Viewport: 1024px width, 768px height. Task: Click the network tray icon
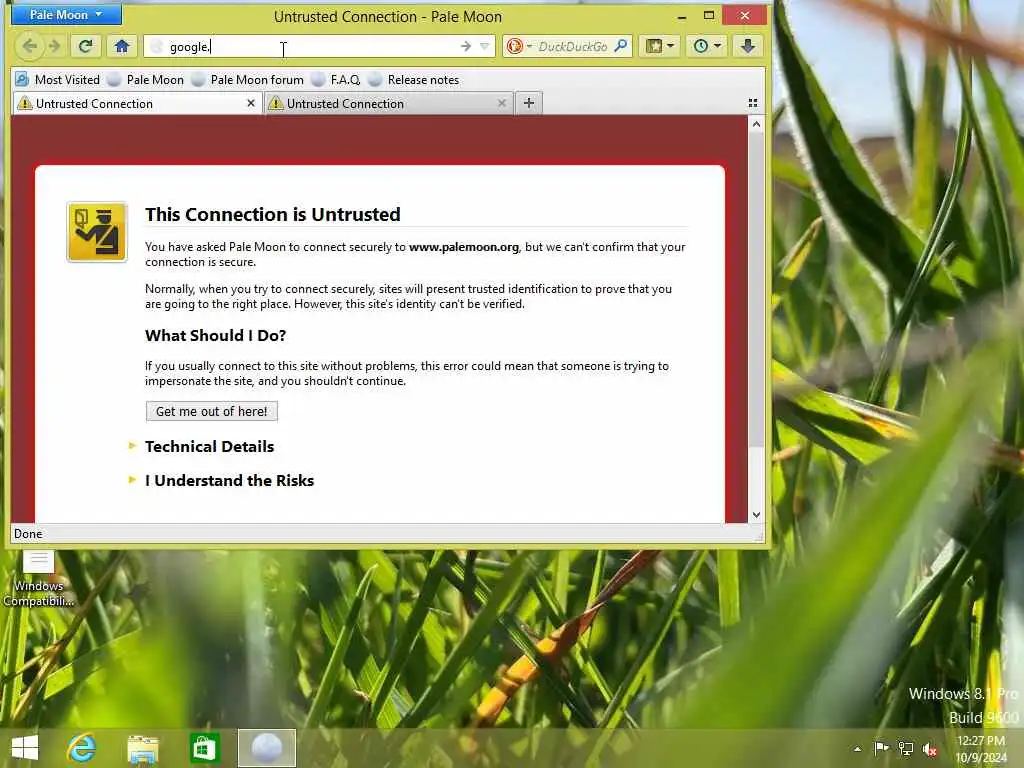[906, 748]
